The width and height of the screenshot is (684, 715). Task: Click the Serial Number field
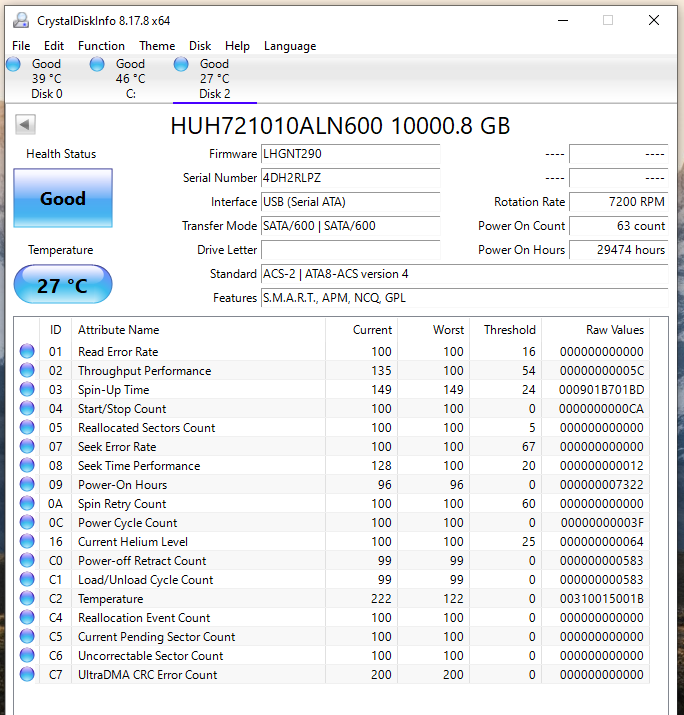[349, 178]
